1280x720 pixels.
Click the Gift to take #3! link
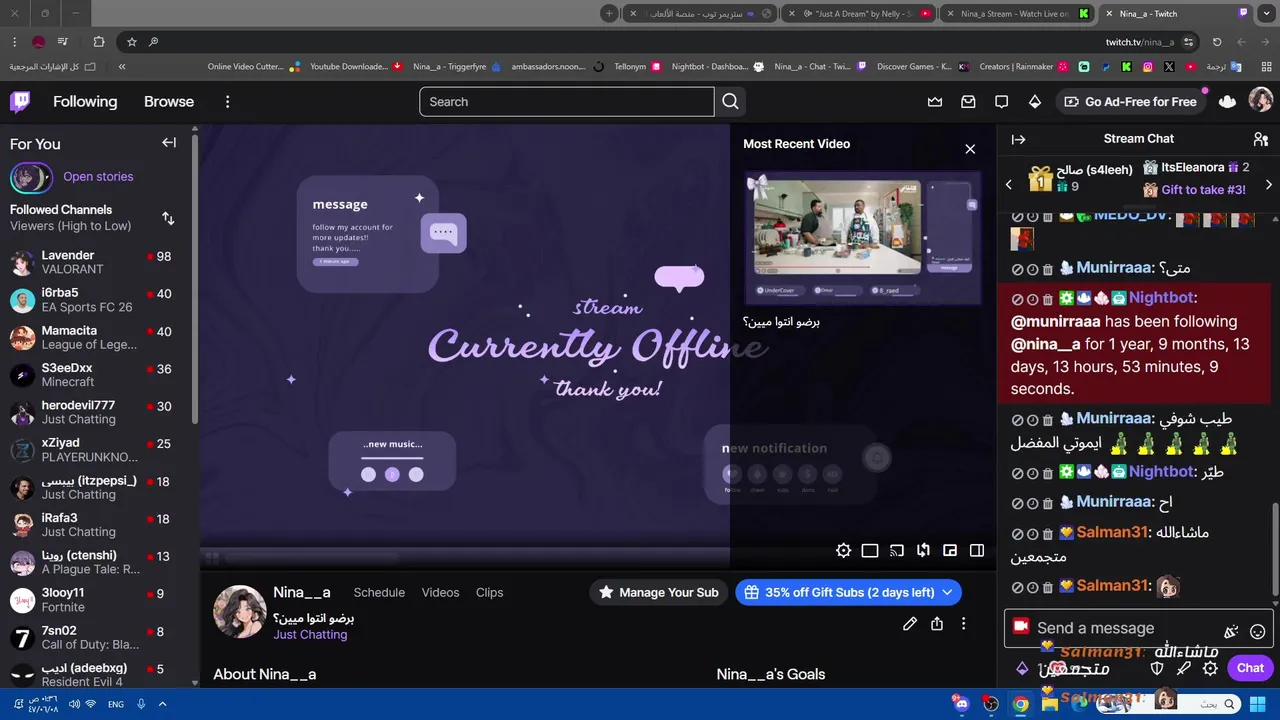coord(1203,190)
